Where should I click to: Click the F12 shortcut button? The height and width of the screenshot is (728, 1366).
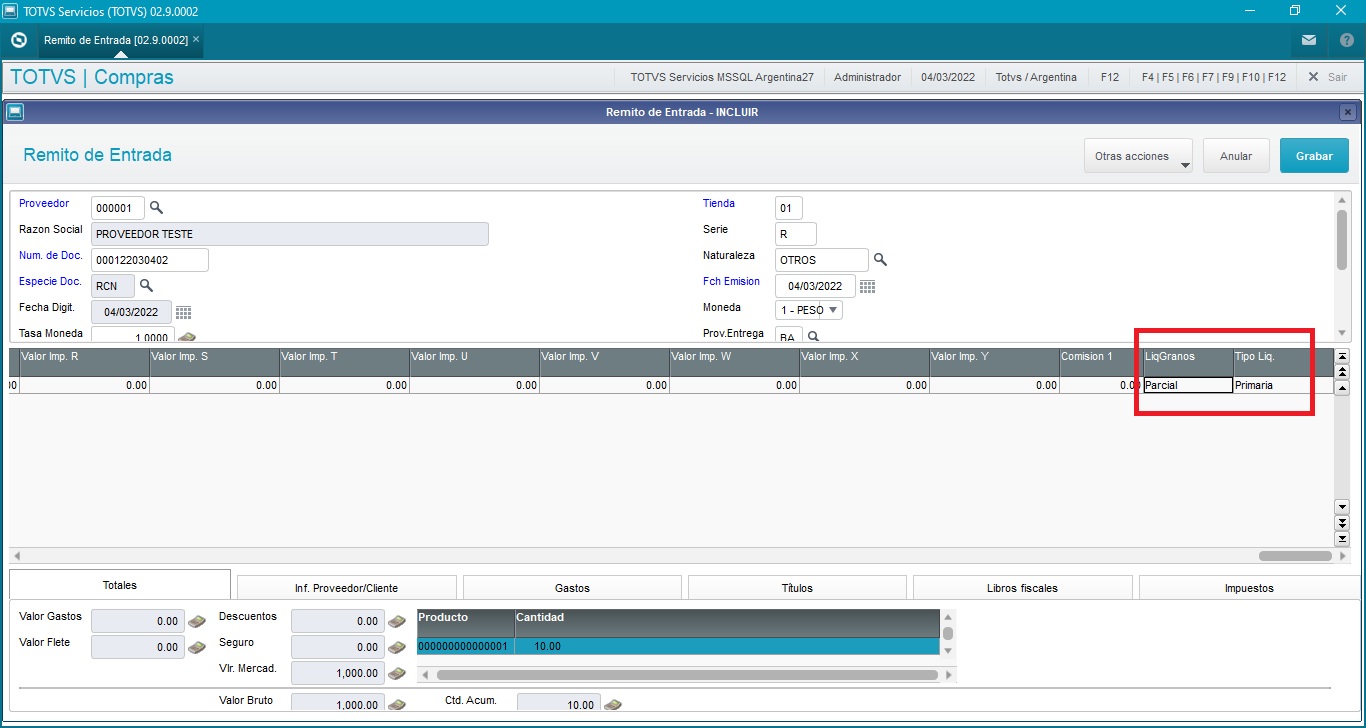pos(1109,77)
